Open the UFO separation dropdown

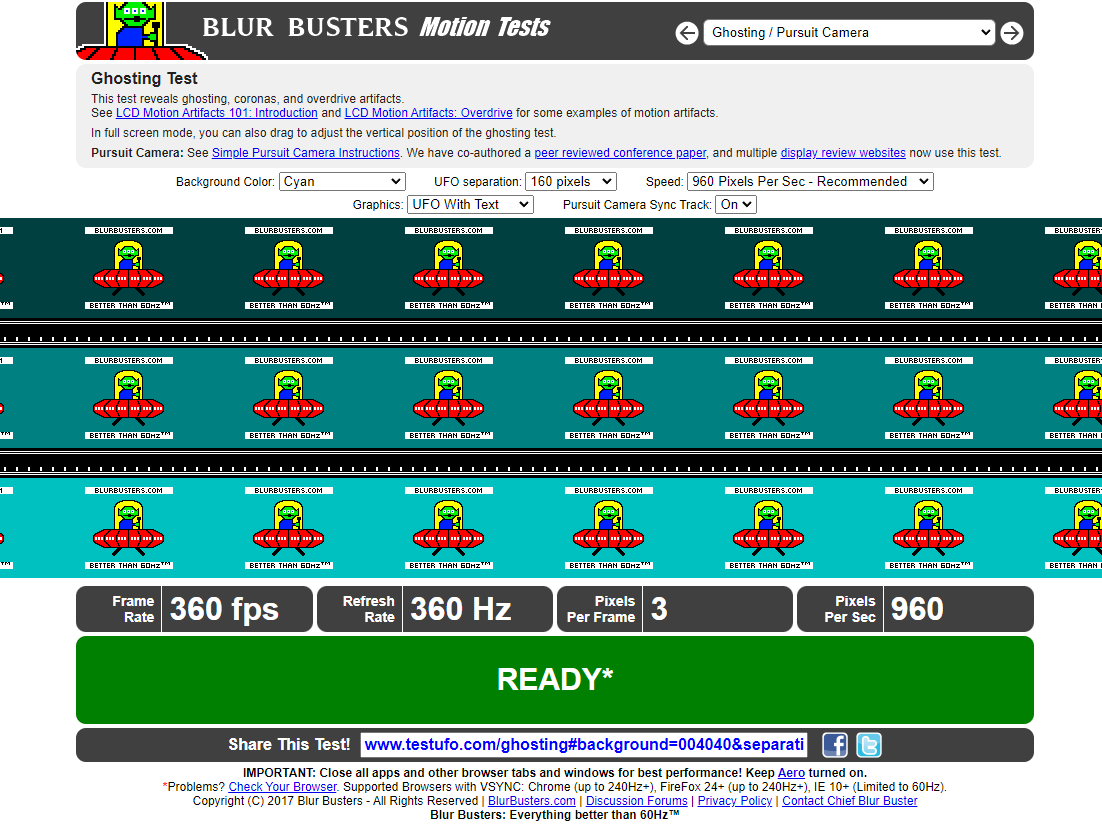[x=571, y=181]
